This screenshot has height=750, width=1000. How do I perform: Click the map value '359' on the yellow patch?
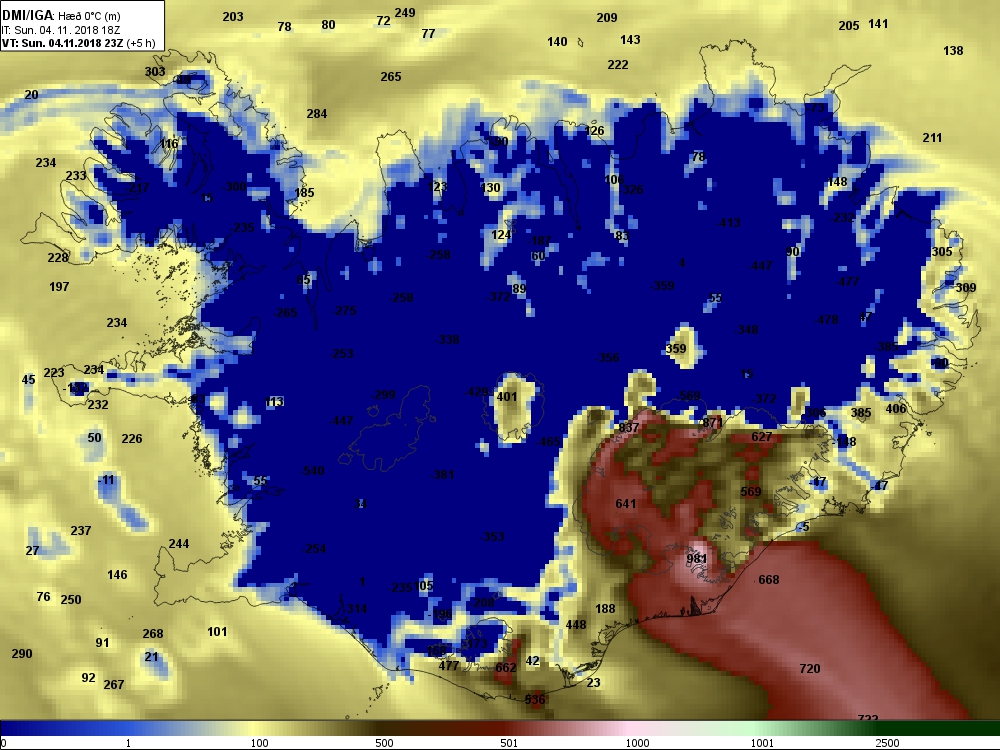(x=675, y=349)
